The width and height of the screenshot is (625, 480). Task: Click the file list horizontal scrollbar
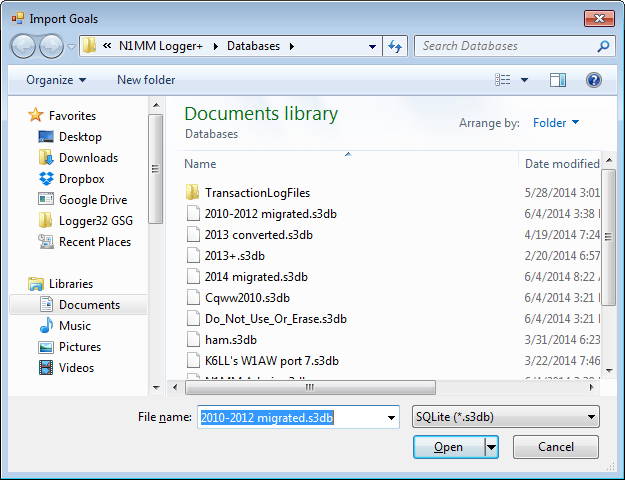click(x=310, y=387)
